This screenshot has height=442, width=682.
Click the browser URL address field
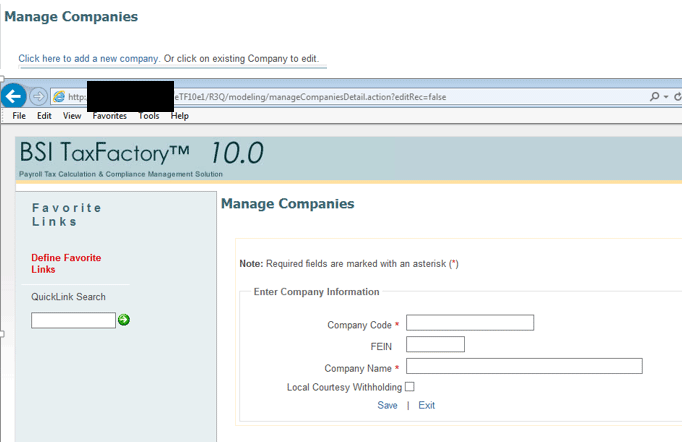pyautogui.click(x=348, y=97)
